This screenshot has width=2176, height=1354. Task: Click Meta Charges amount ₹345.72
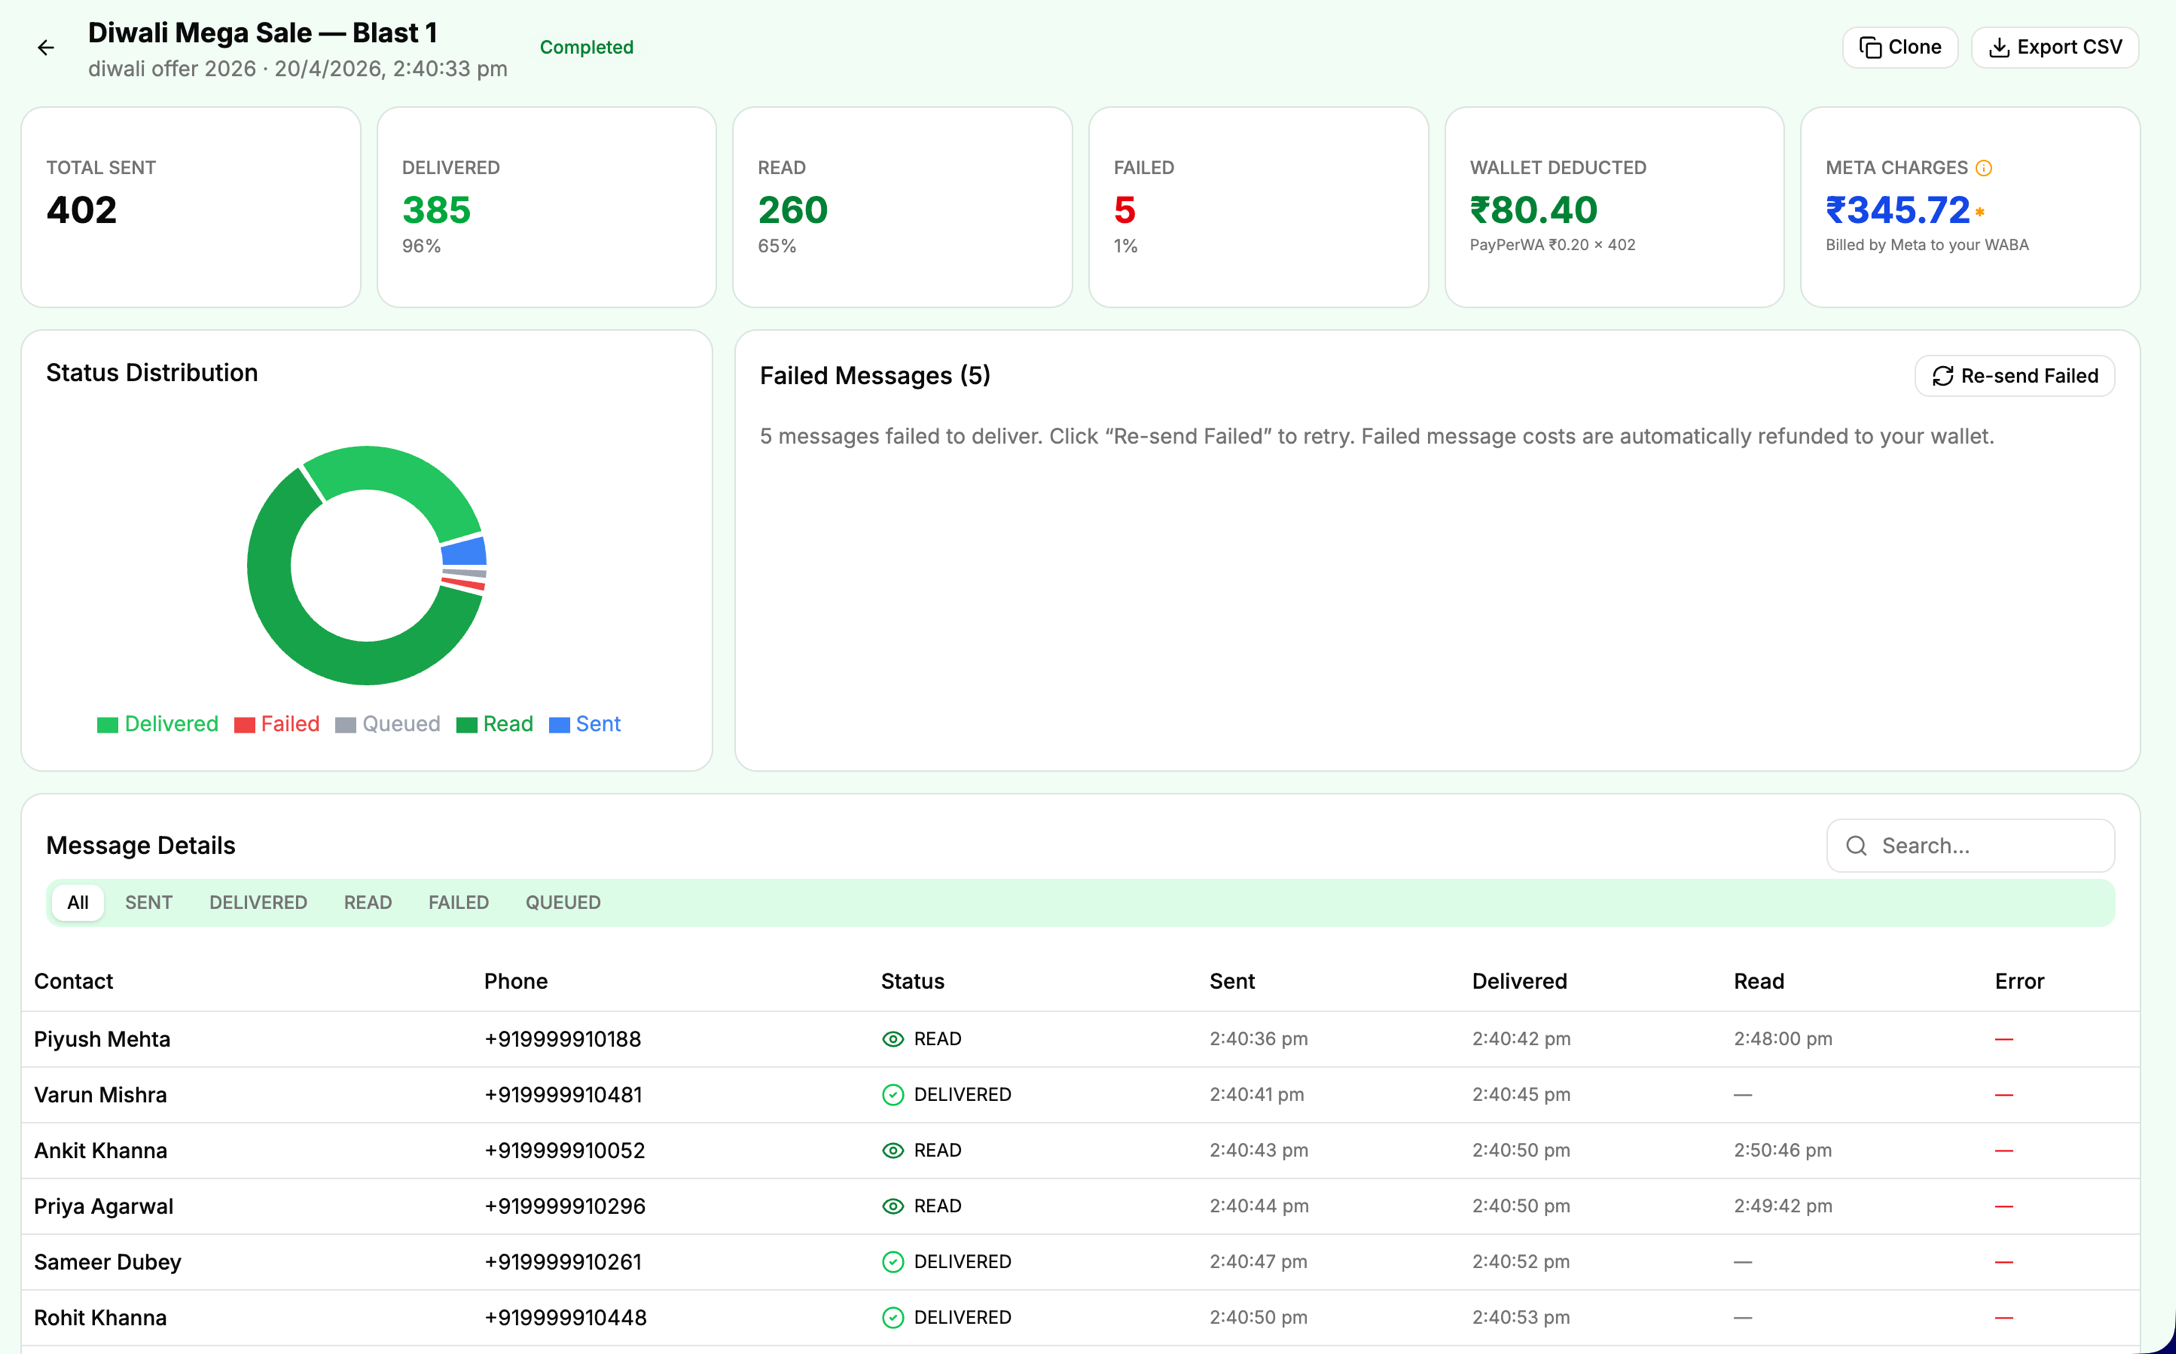(x=1898, y=210)
